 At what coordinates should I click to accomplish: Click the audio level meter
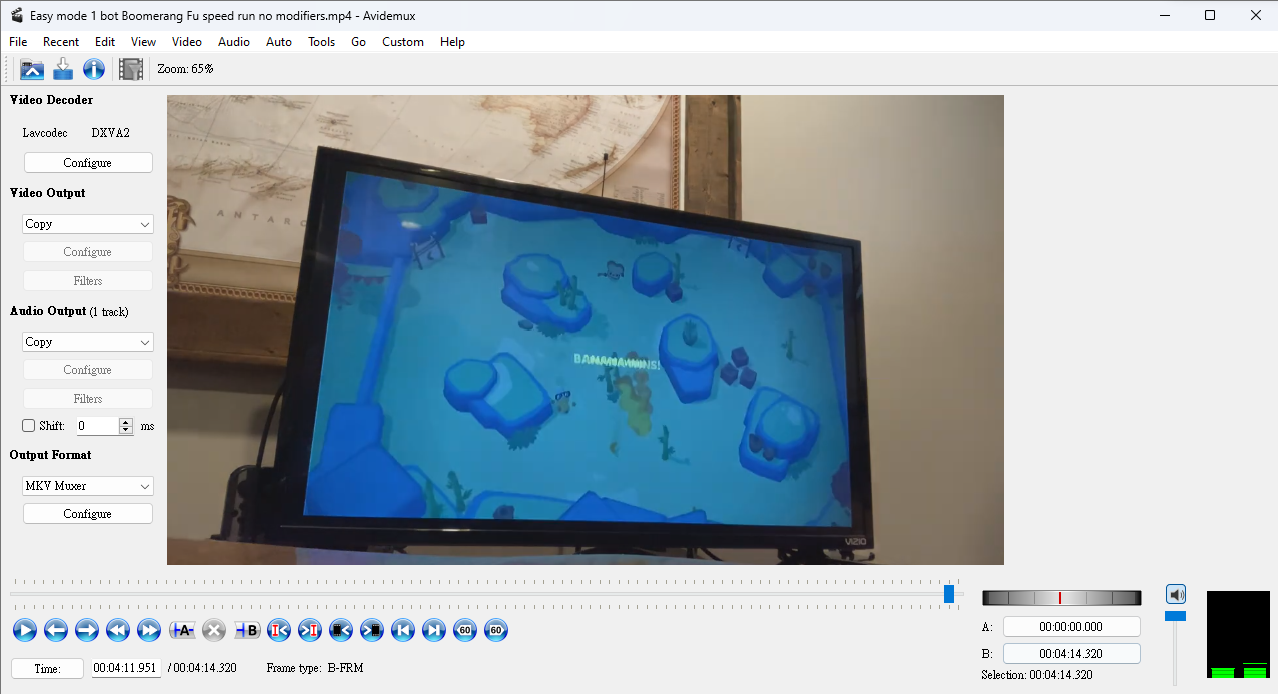(1238, 636)
